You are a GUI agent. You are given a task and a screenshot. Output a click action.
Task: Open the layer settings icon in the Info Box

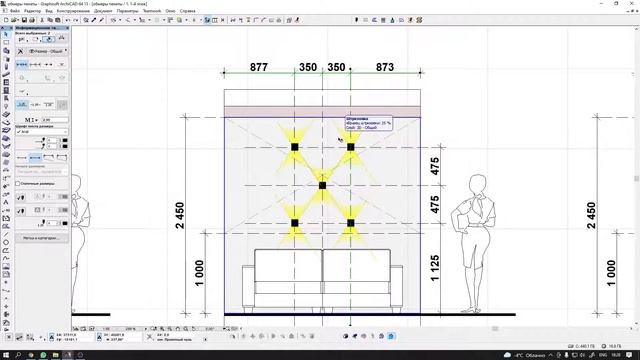(20, 51)
